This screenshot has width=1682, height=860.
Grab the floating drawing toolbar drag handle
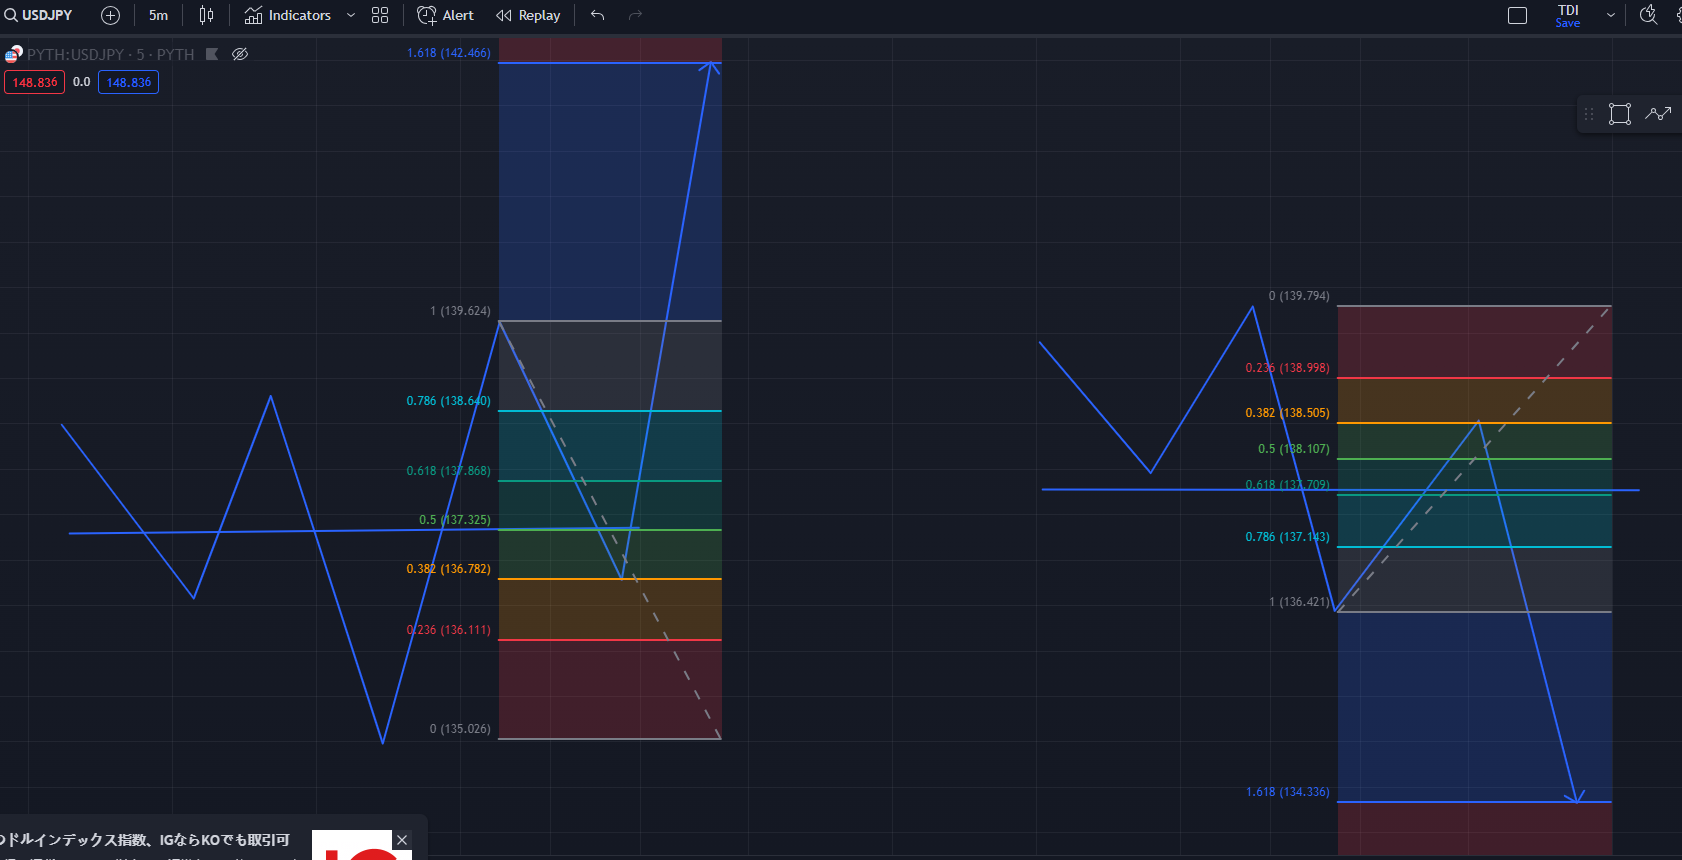[1589, 114]
